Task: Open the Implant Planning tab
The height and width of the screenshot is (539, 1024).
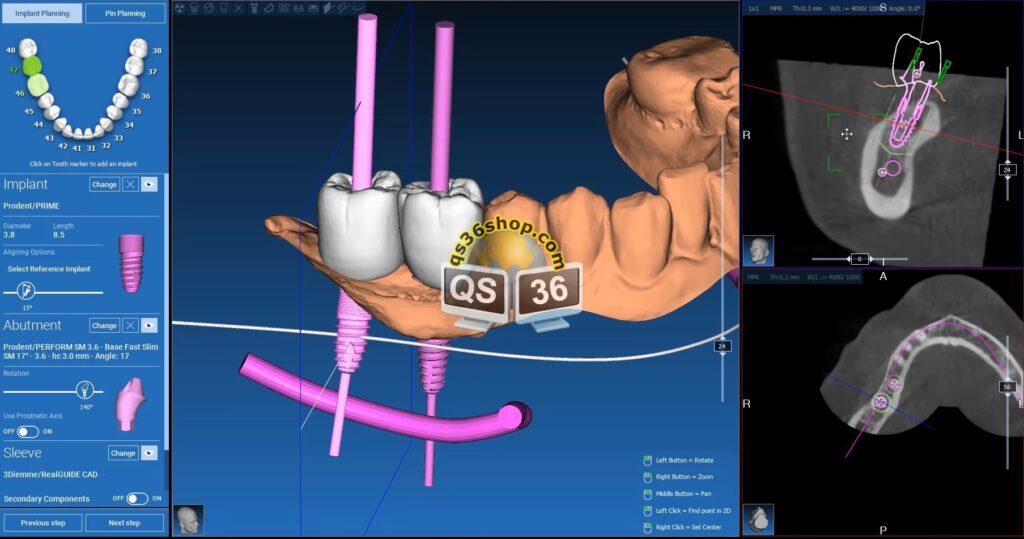Action: pyautogui.click(x=41, y=14)
